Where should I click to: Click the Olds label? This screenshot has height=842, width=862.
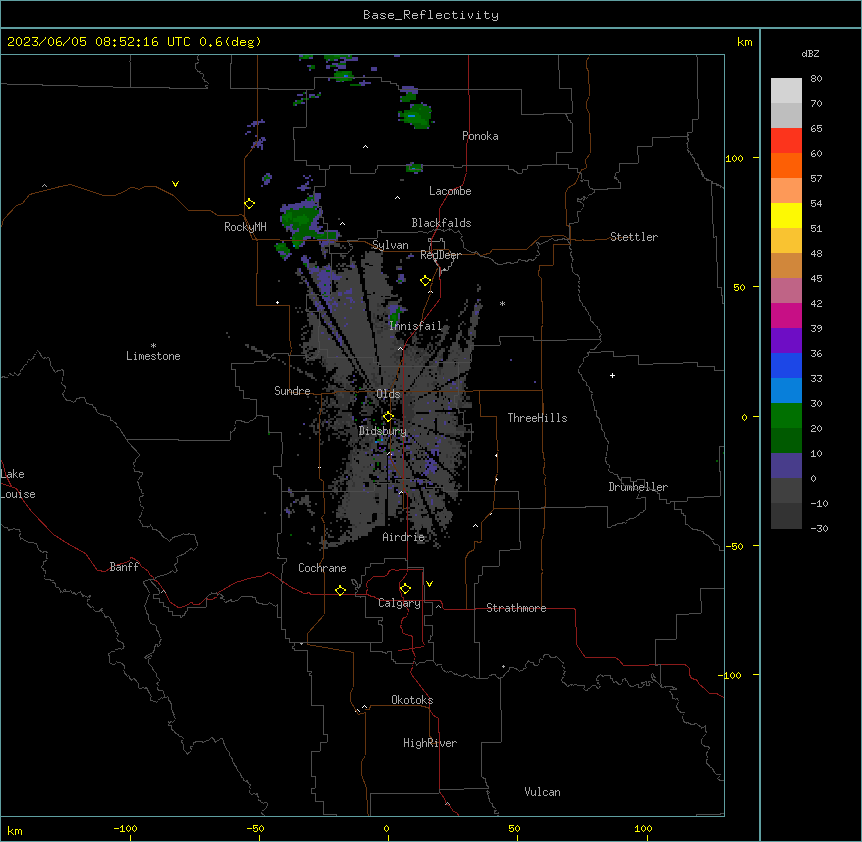point(388,394)
